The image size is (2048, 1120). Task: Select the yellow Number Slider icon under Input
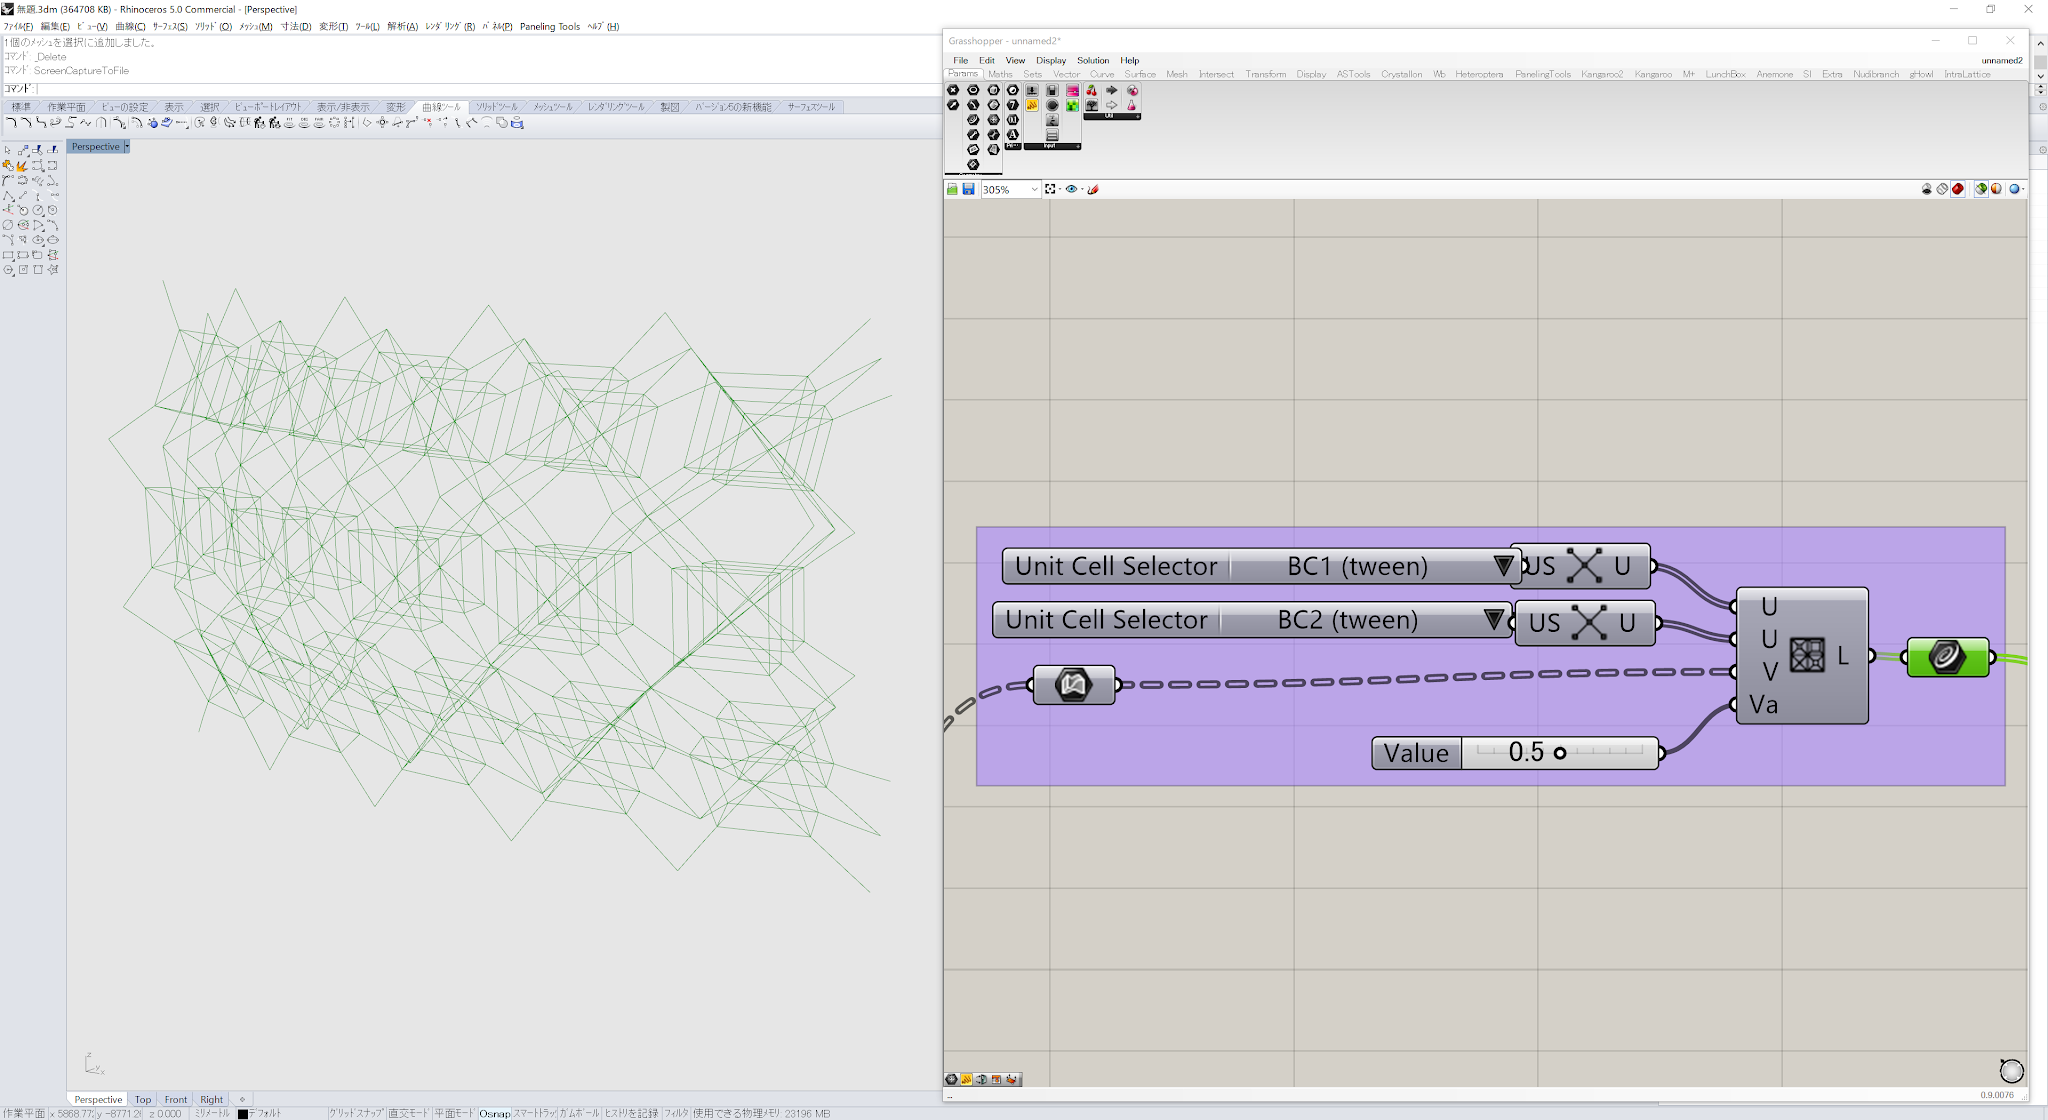(x=1032, y=105)
